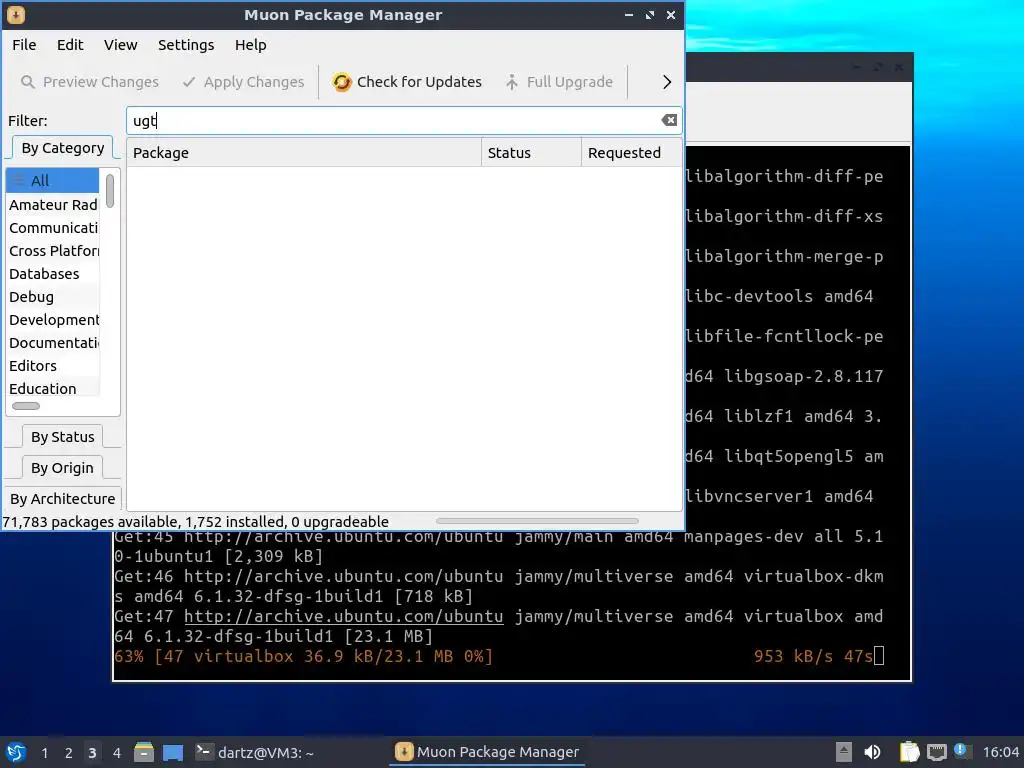Click the packages available status bar text

point(195,522)
